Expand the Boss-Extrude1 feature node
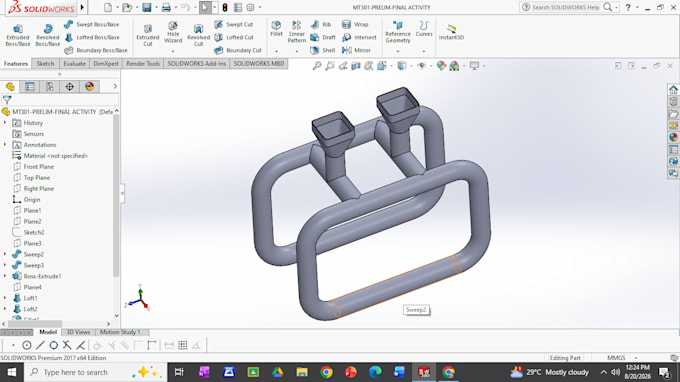The width and height of the screenshot is (680, 382). (x=5, y=276)
